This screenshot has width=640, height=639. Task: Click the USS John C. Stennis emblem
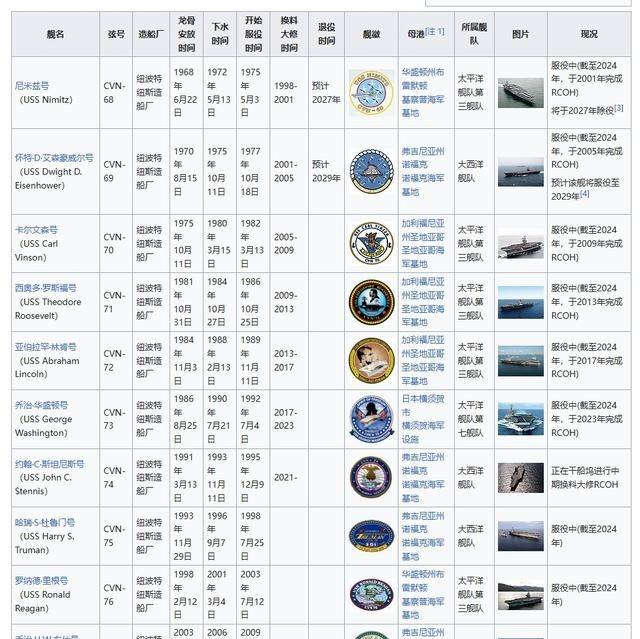coord(371,477)
